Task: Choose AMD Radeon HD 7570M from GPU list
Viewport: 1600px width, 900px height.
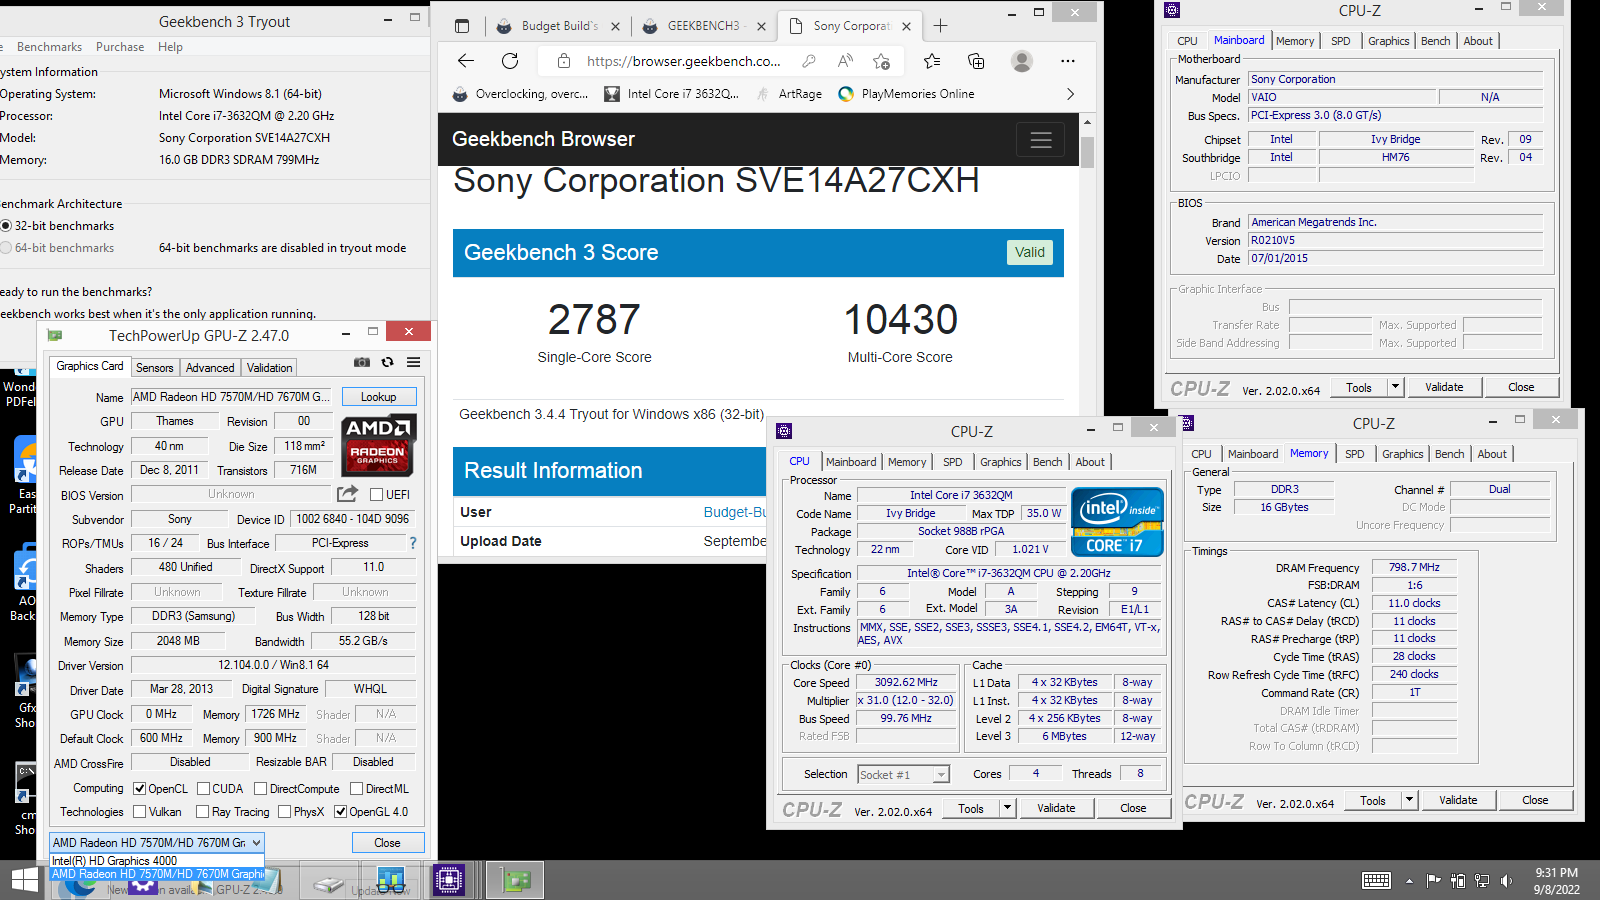Action: (157, 873)
